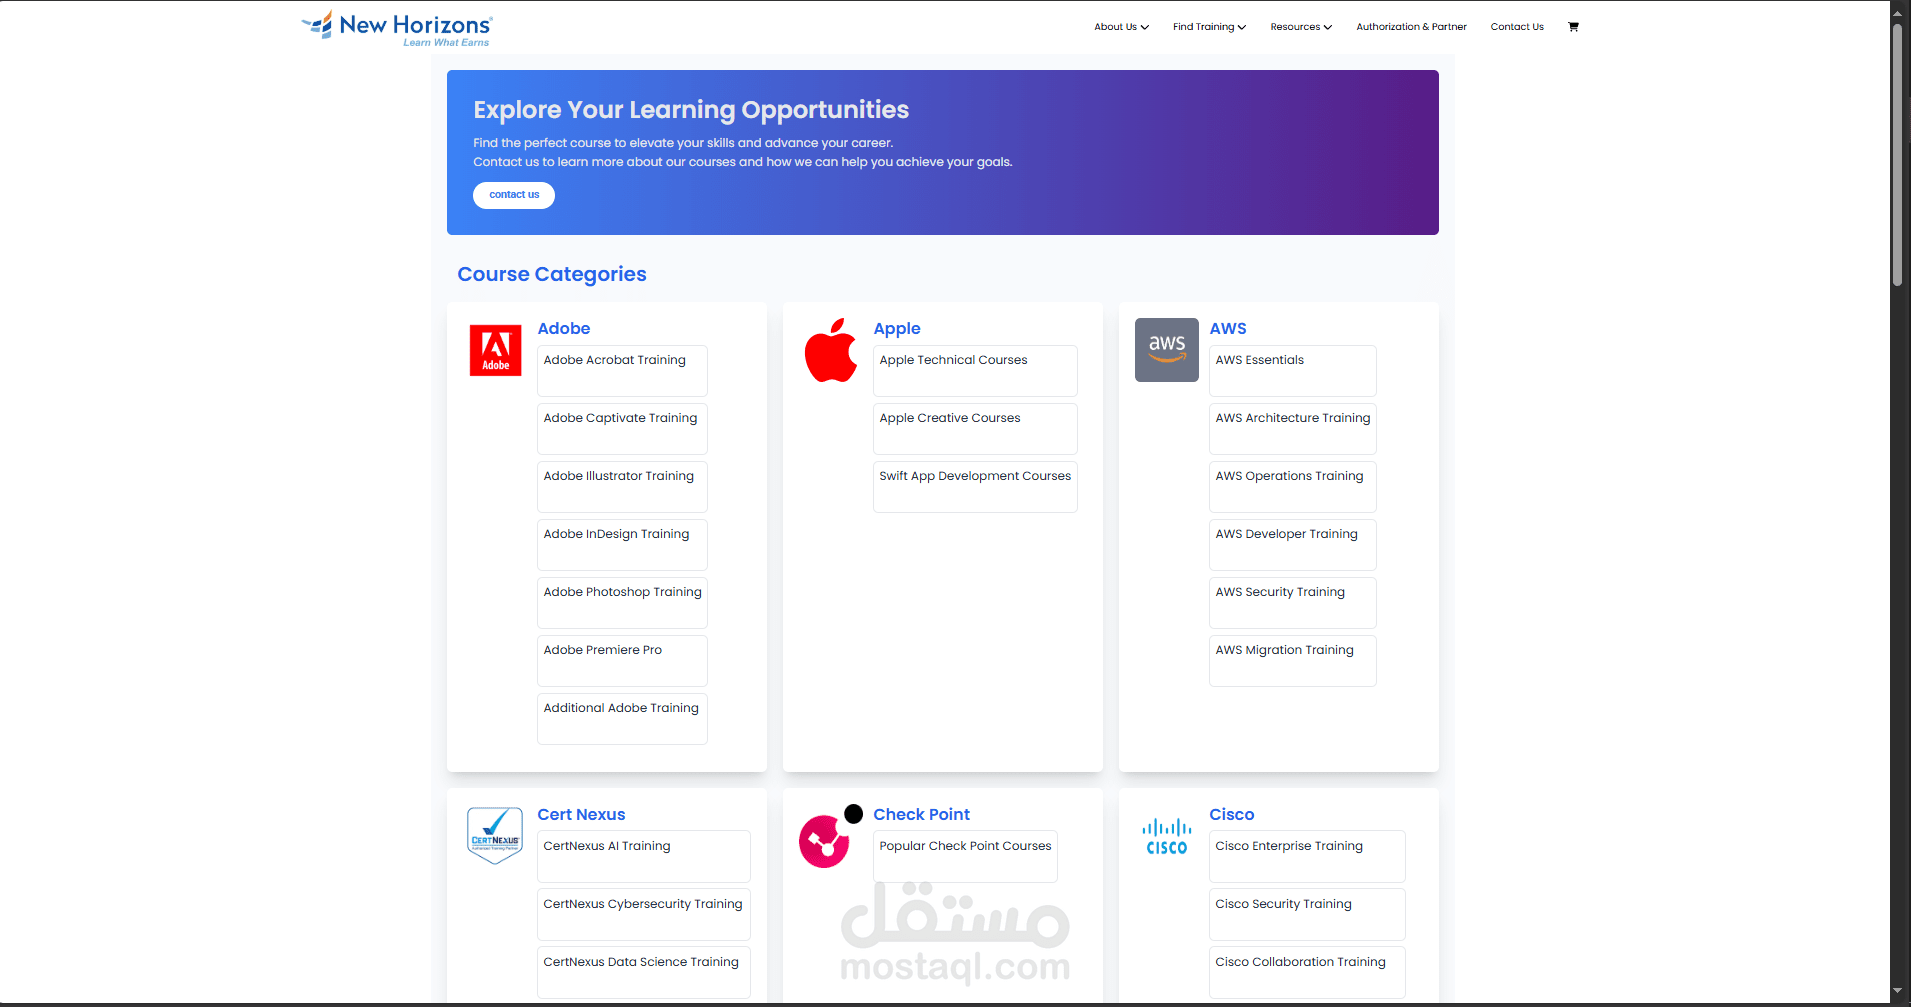Expand the Find Training dropdown menu
Viewport: 1911px width, 1007px height.
[x=1209, y=27]
